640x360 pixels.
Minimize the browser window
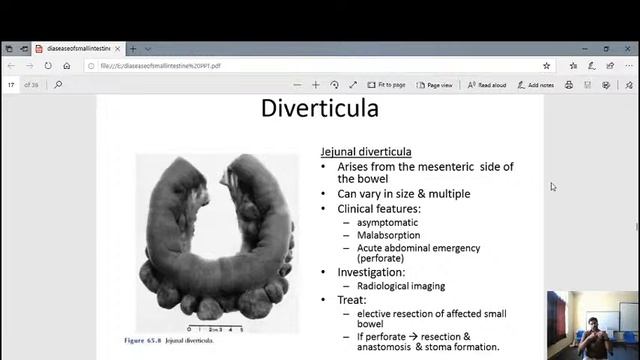[x=585, y=49]
